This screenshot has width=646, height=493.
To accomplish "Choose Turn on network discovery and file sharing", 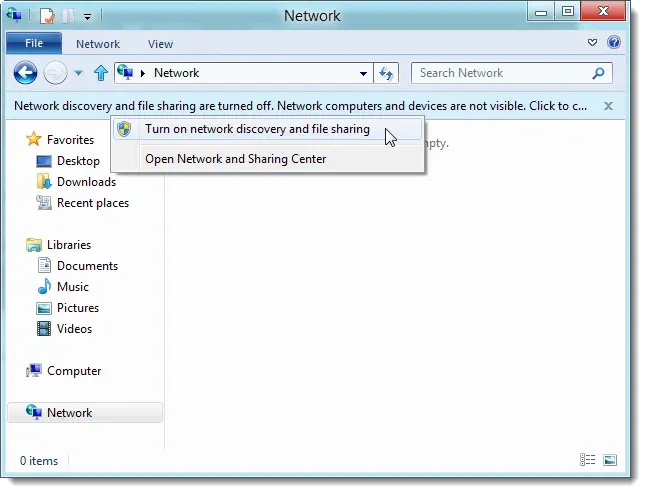I will coord(267,129).
